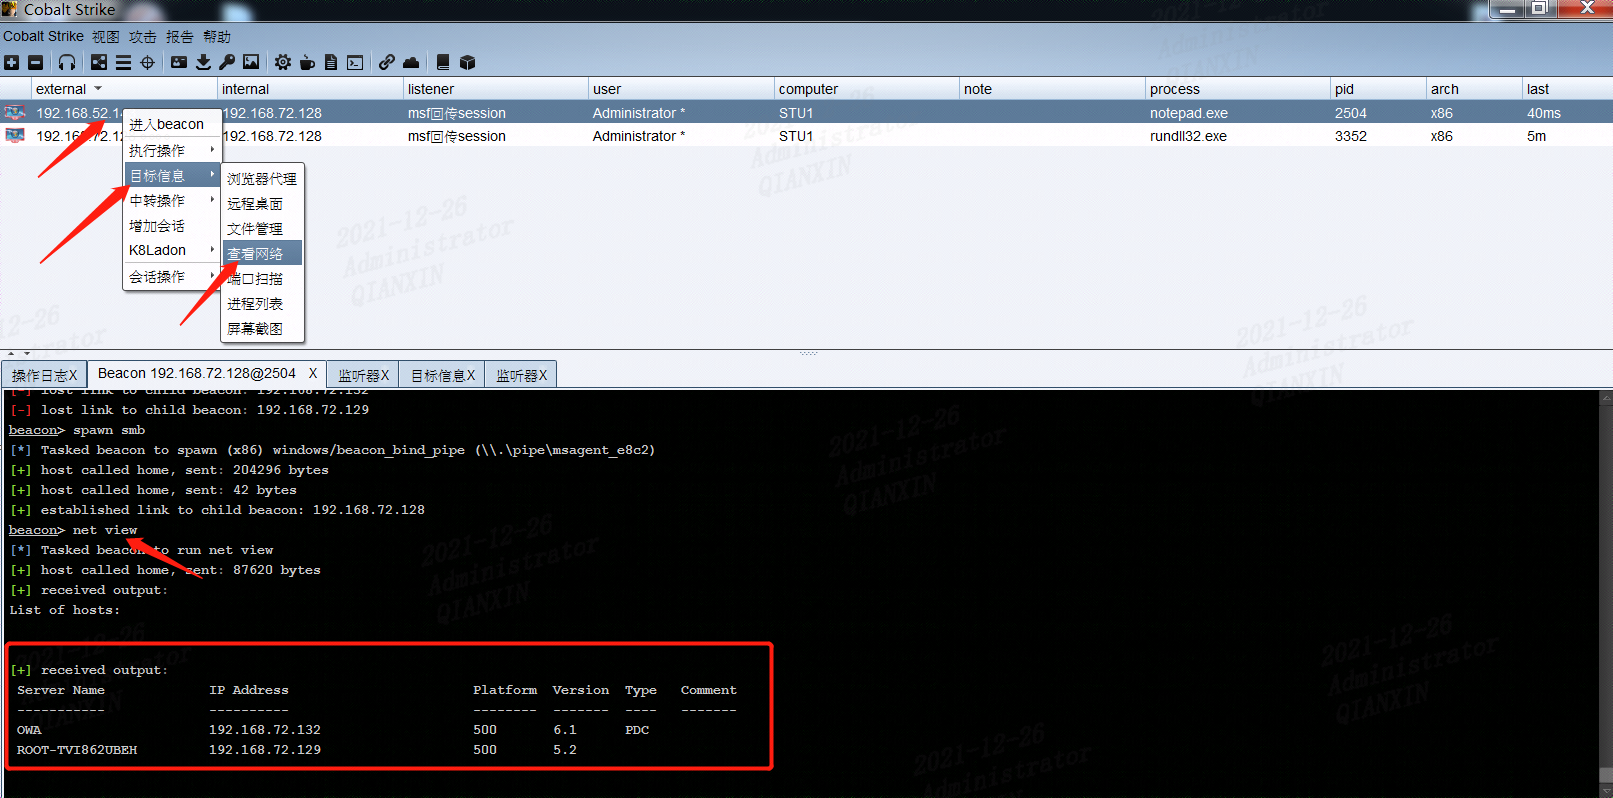1613x798 pixels.
Task: Show target table with crosshair icon
Action: (x=147, y=62)
